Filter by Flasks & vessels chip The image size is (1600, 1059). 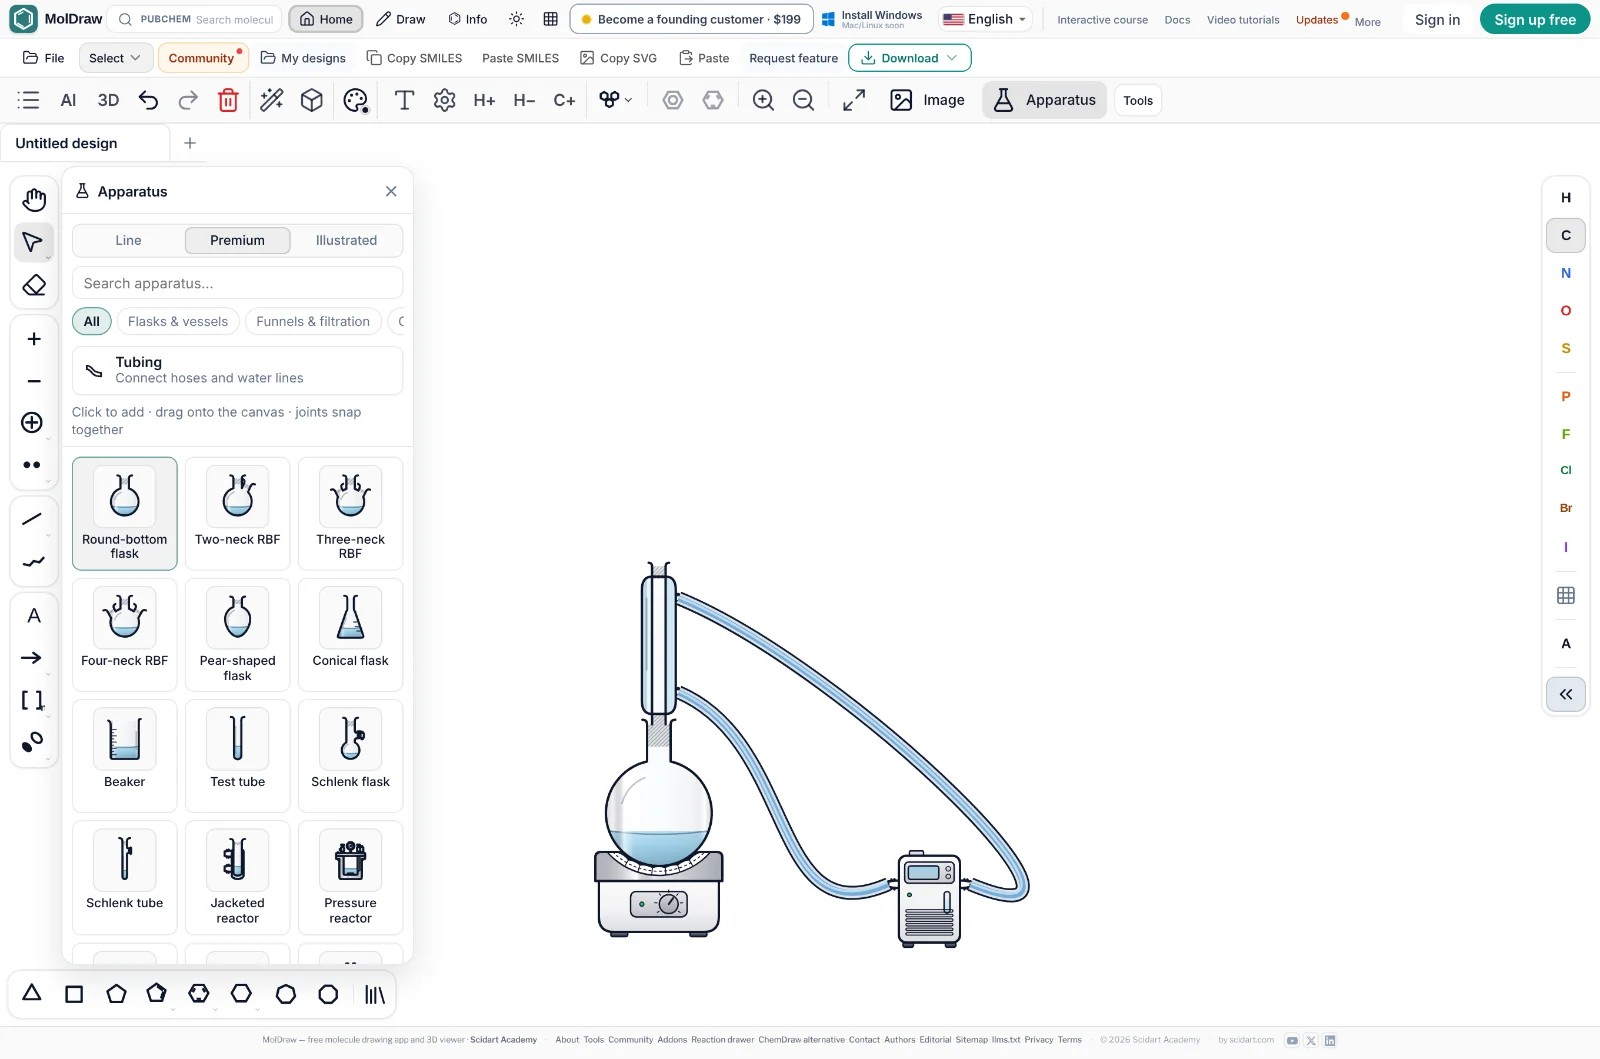tap(178, 321)
